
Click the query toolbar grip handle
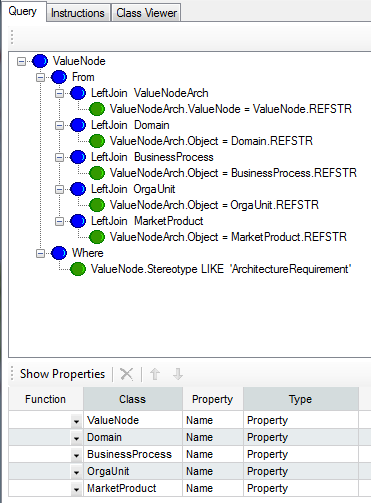pos(12,37)
